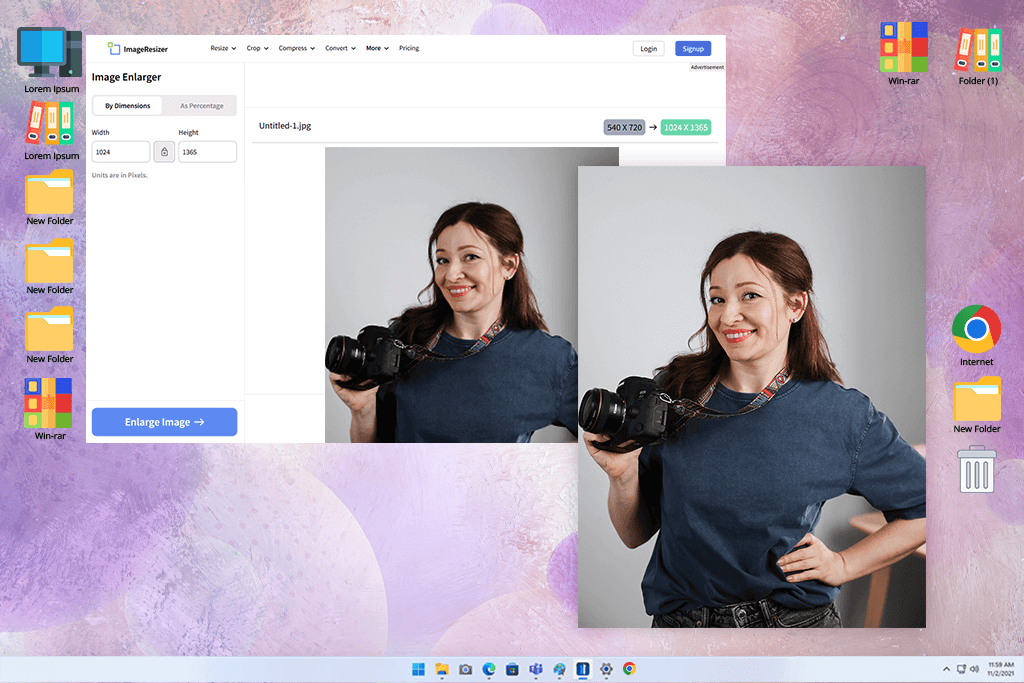Launch Chrome from the taskbar
The image size is (1024, 683).
[630, 669]
